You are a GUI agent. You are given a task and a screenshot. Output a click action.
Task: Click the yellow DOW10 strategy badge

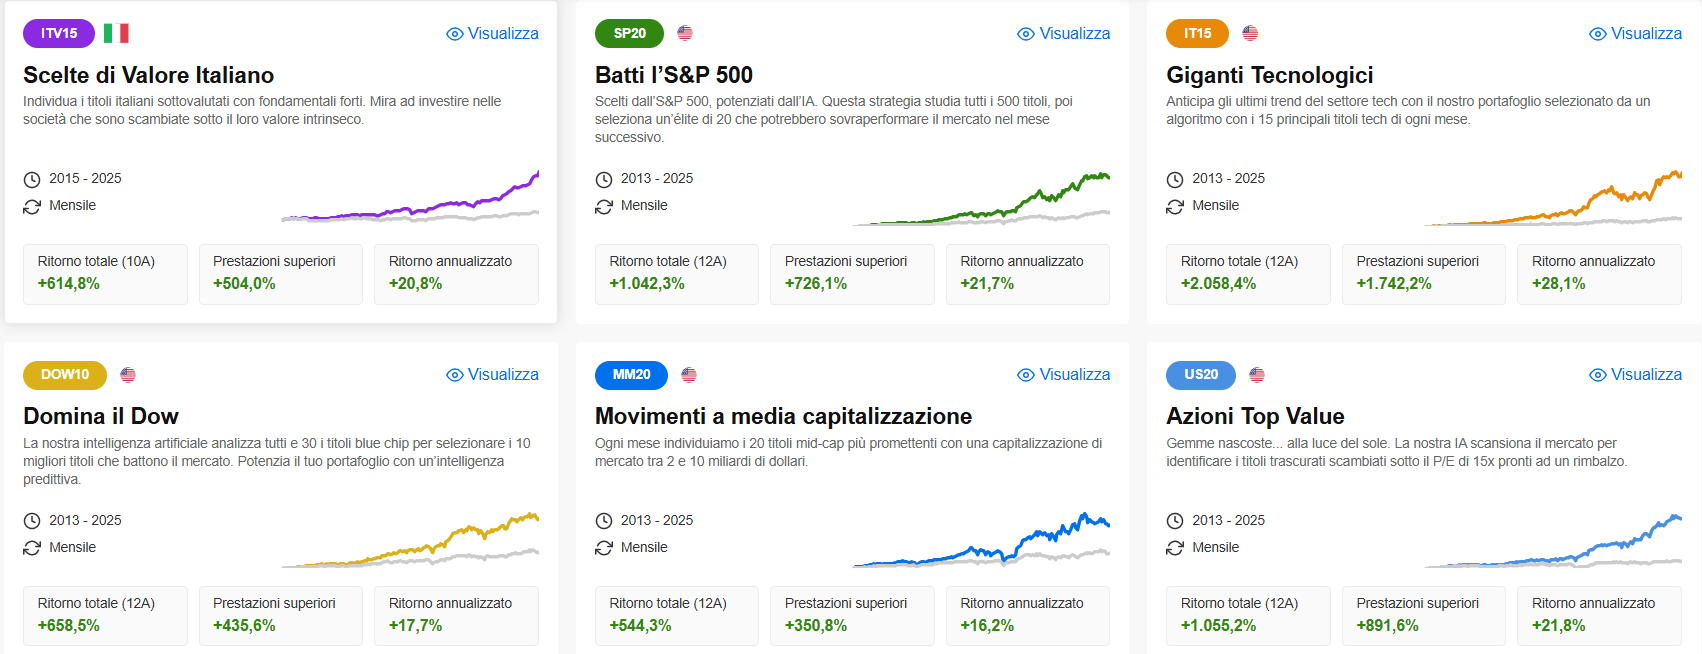click(65, 375)
